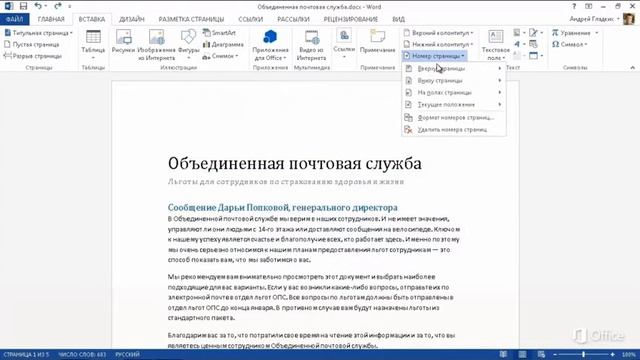Click the heading Сообщение Дарьи Попковой
Viewport: 640px width, 360px height.
[x=282, y=207]
